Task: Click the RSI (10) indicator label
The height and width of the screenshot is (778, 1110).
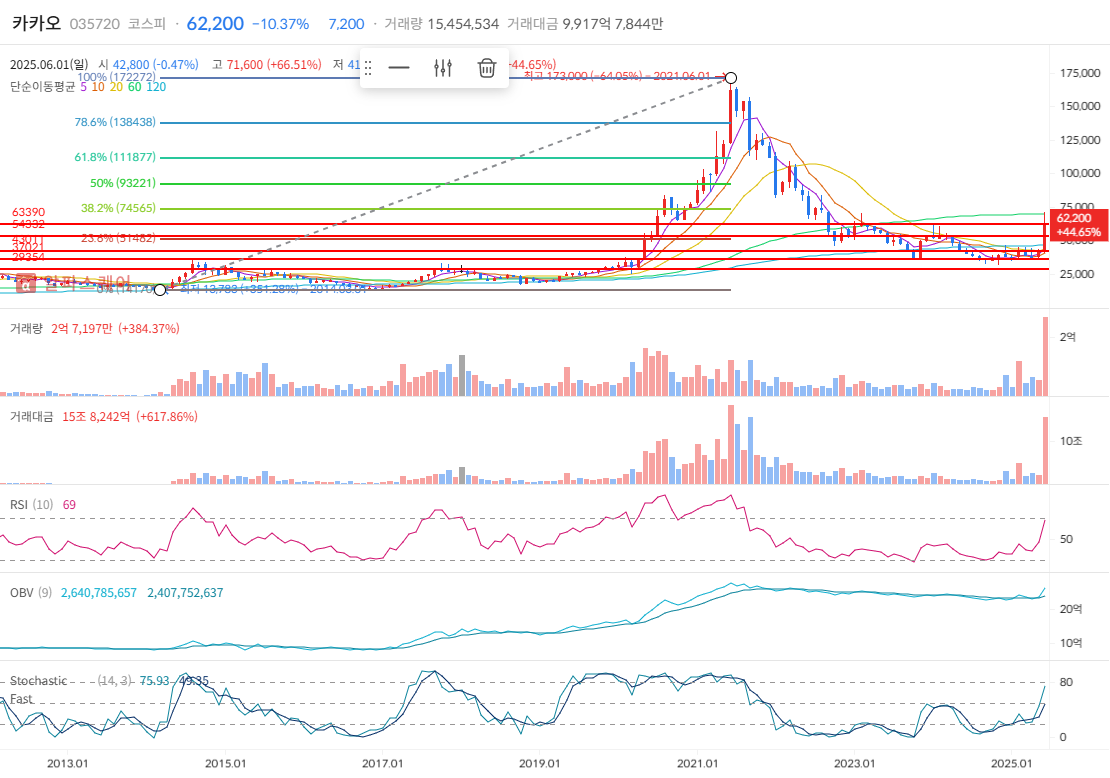Action: pyautogui.click(x=32, y=505)
